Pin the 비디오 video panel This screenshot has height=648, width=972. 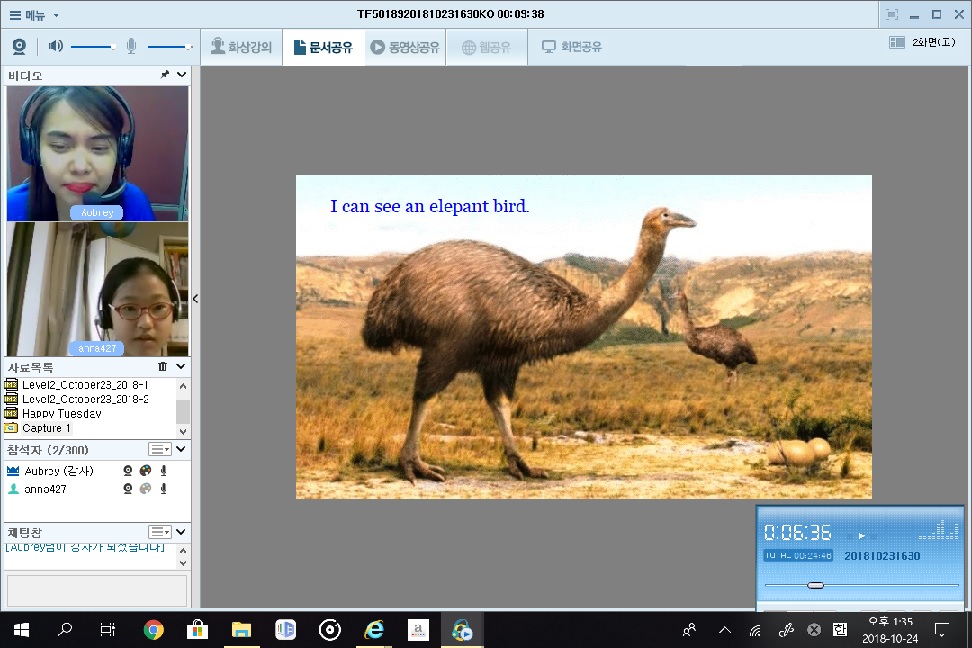(x=164, y=75)
